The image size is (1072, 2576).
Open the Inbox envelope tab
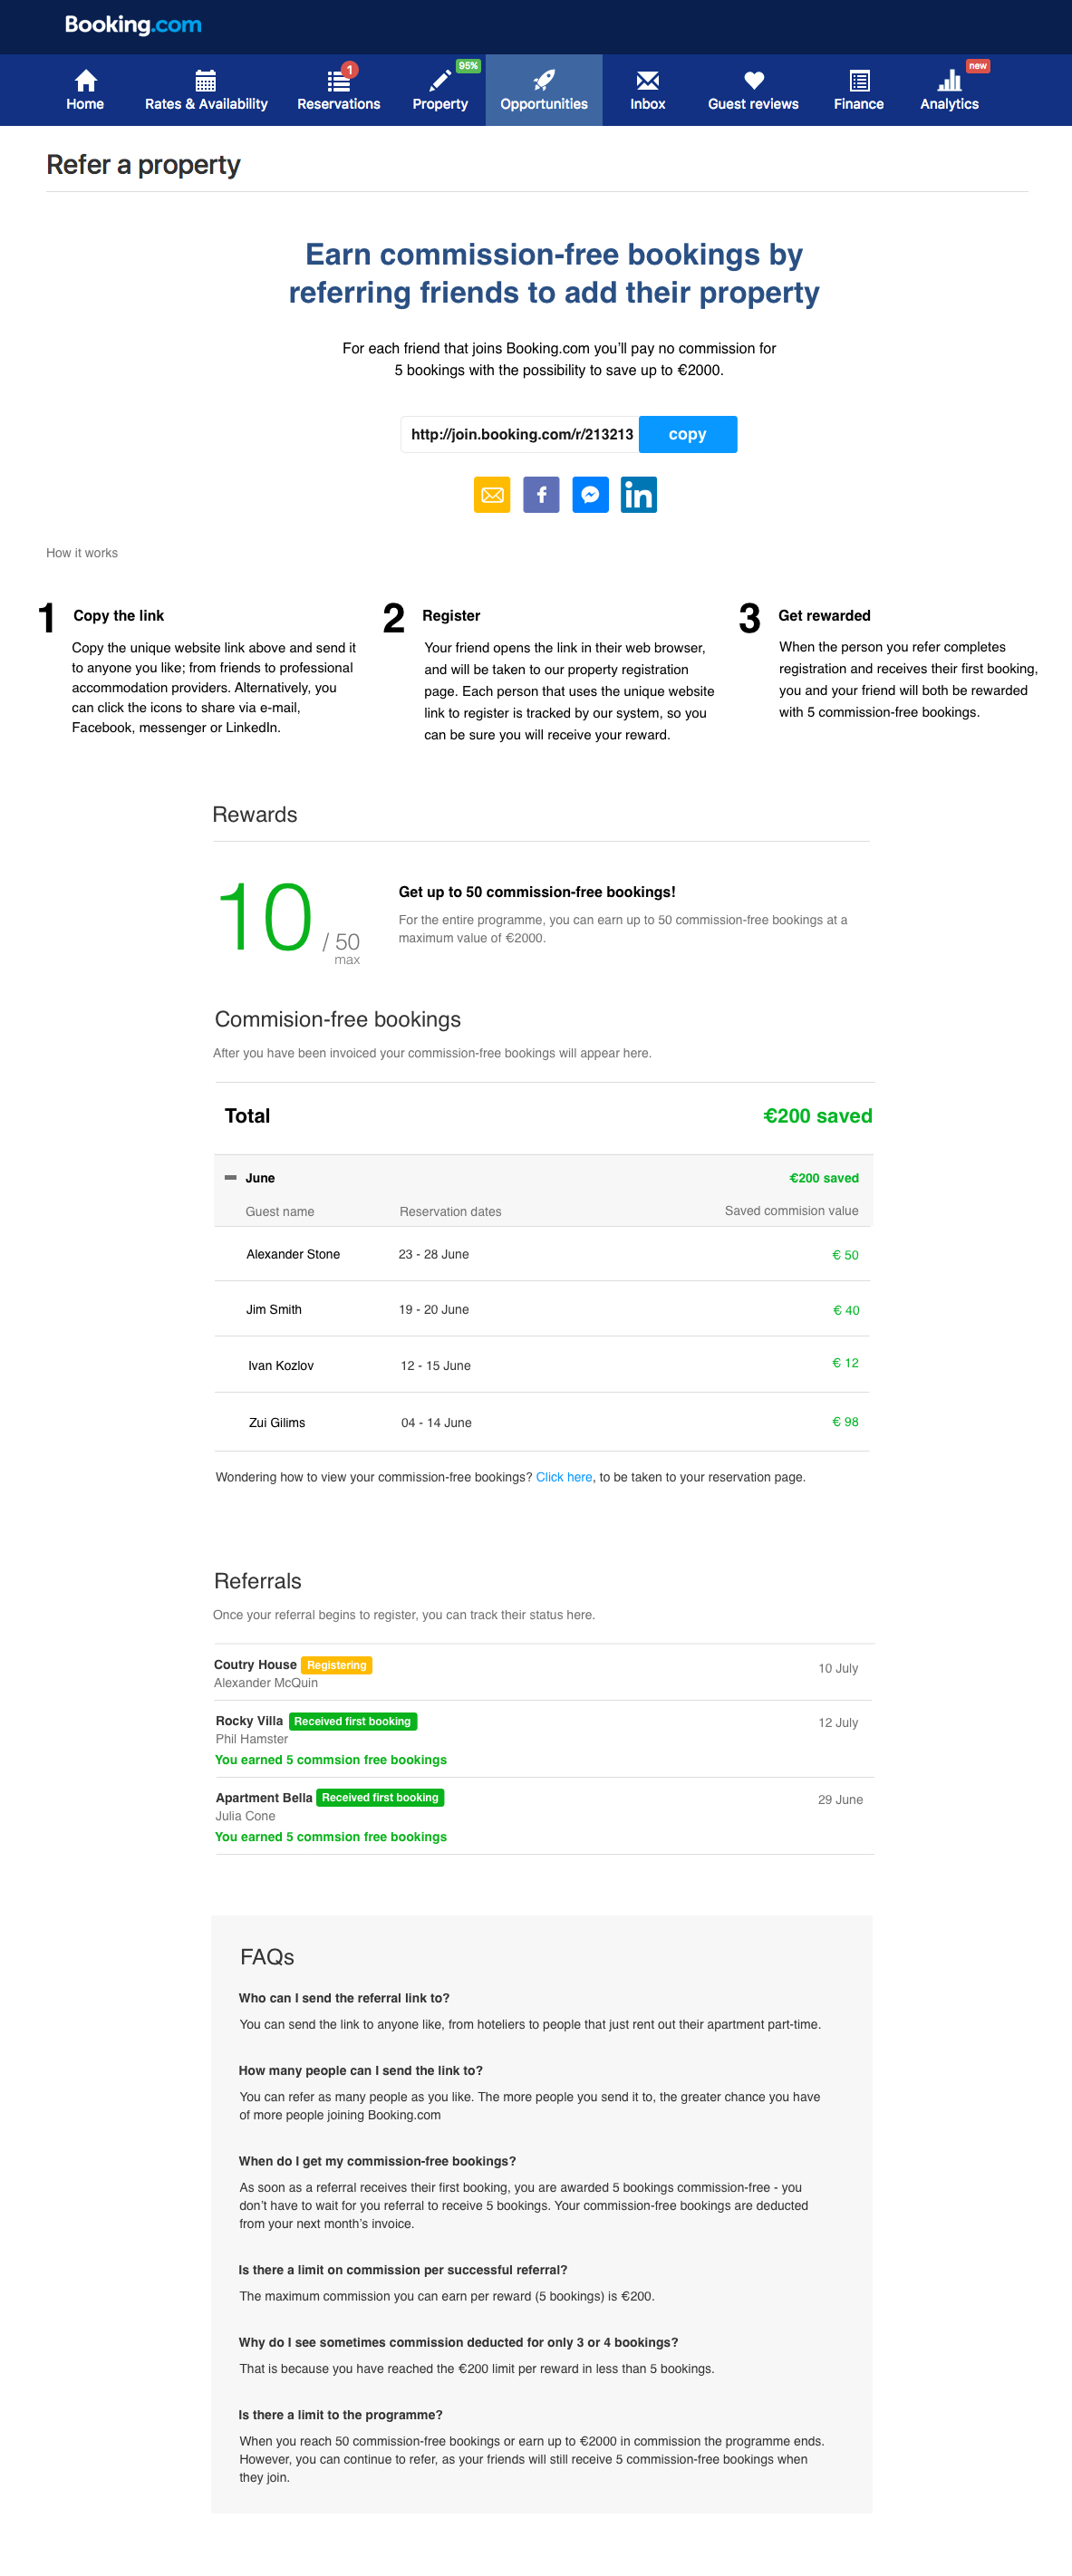(x=648, y=90)
